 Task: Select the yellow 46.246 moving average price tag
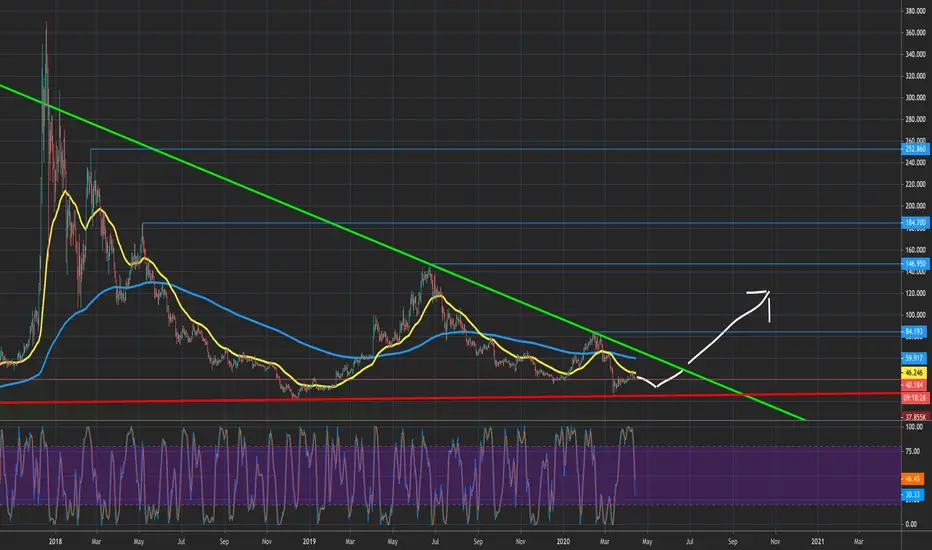point(914,373)
